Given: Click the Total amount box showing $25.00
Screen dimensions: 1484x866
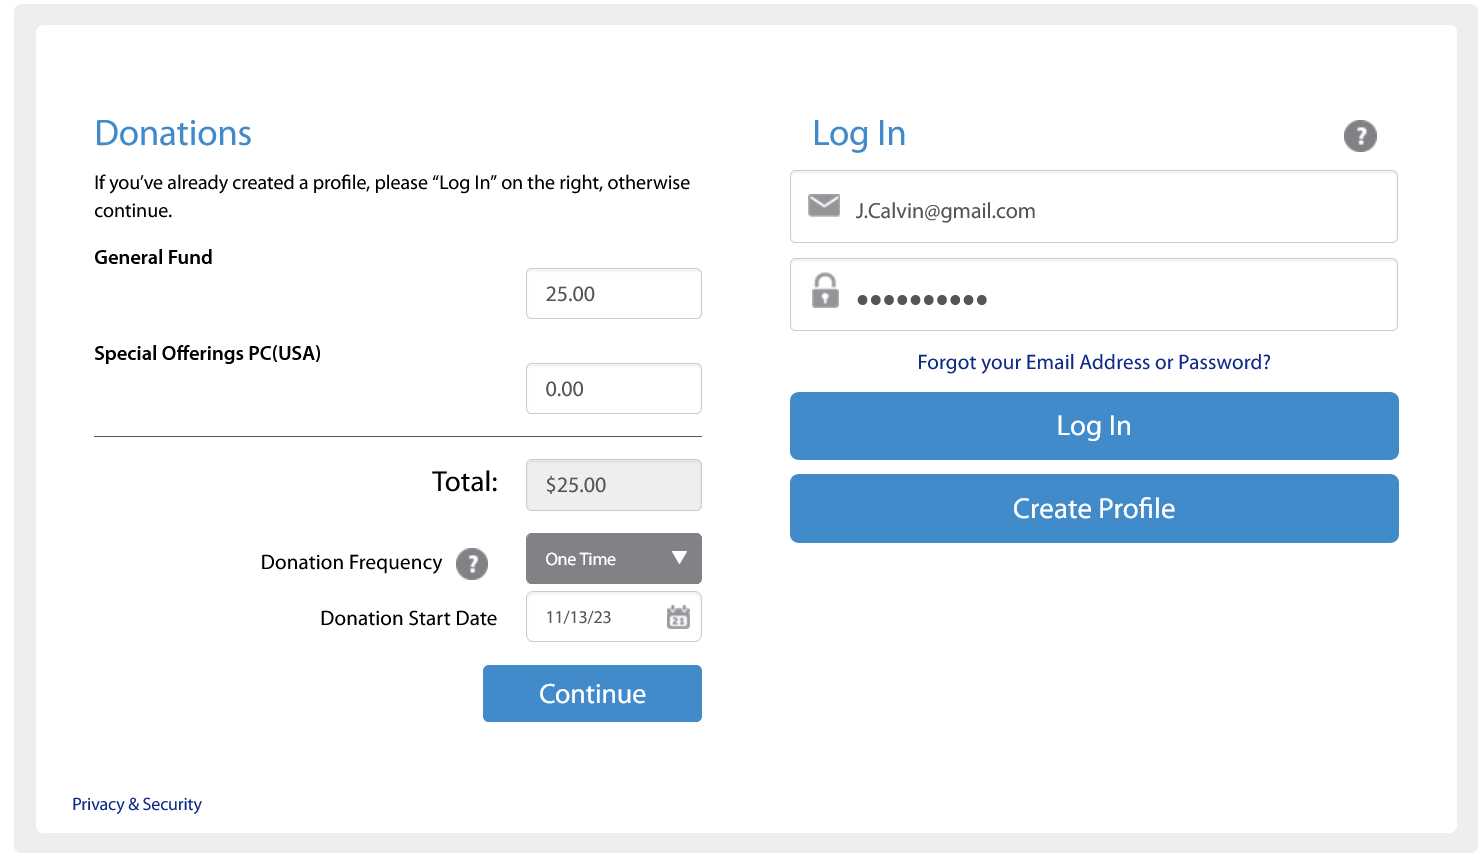Looking at the screenshot, I should [613, 485].
